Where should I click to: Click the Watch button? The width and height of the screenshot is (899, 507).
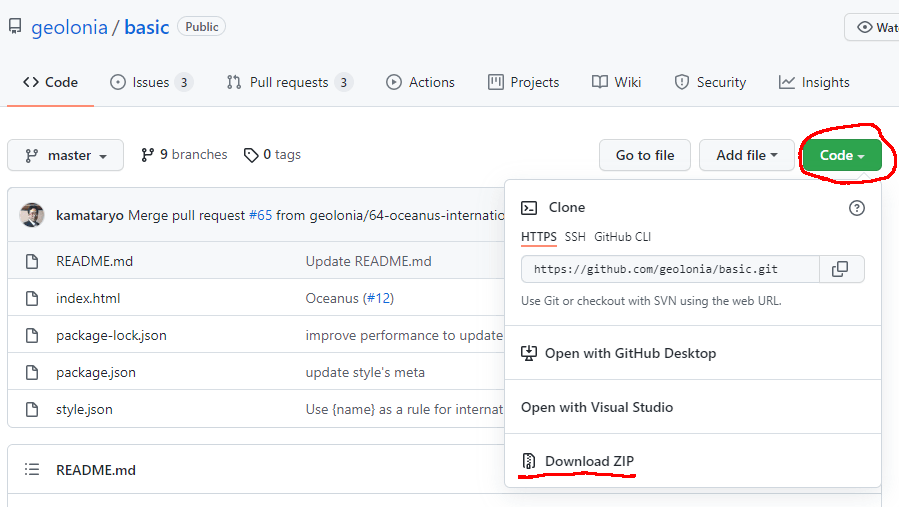tap(872, 27)
